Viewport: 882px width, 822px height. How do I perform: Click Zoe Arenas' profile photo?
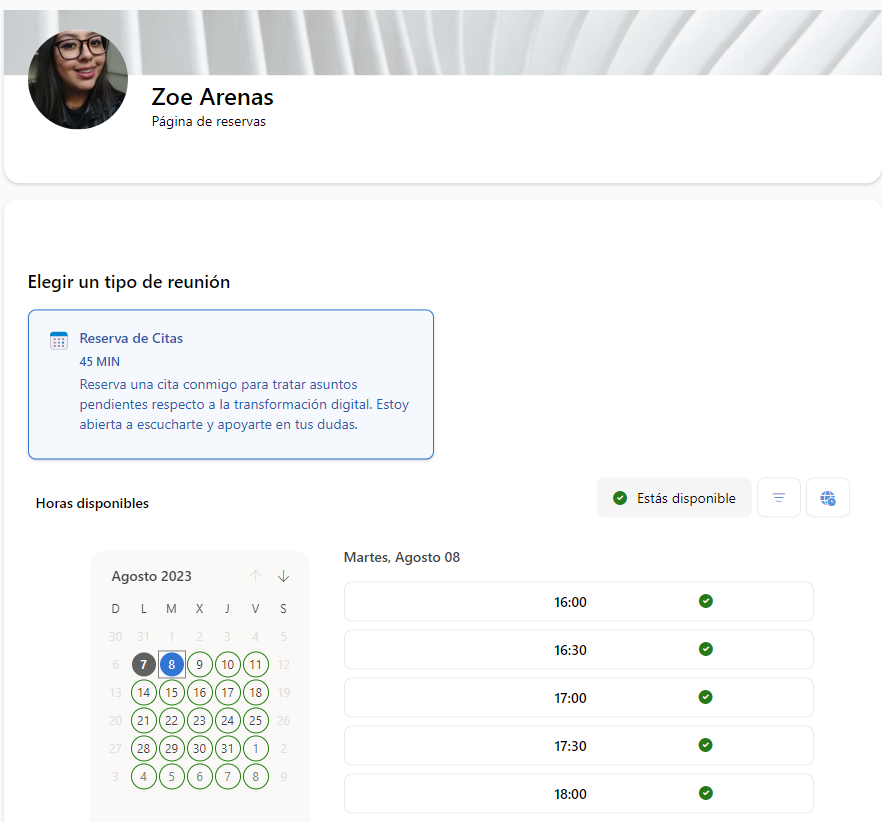(77, 79)
